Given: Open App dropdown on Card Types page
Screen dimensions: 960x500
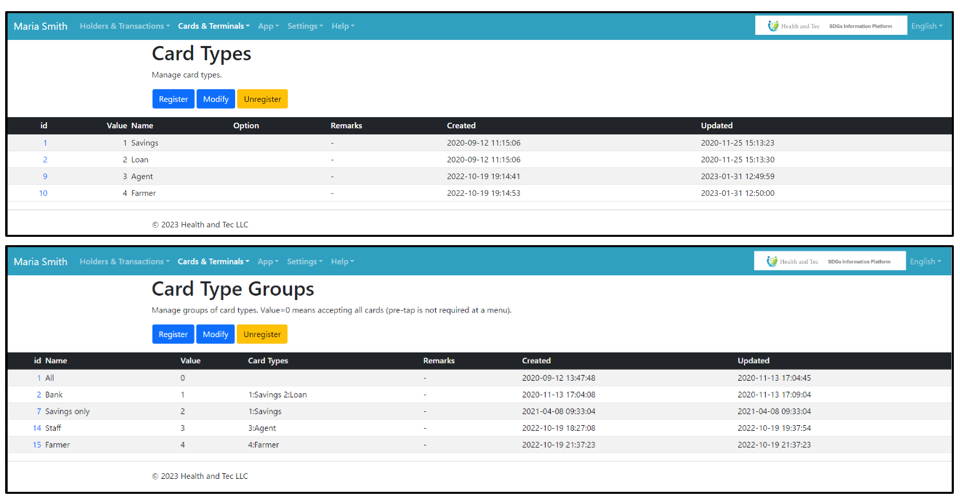Looking at the screenshot, I should click(x=267, y=26).
